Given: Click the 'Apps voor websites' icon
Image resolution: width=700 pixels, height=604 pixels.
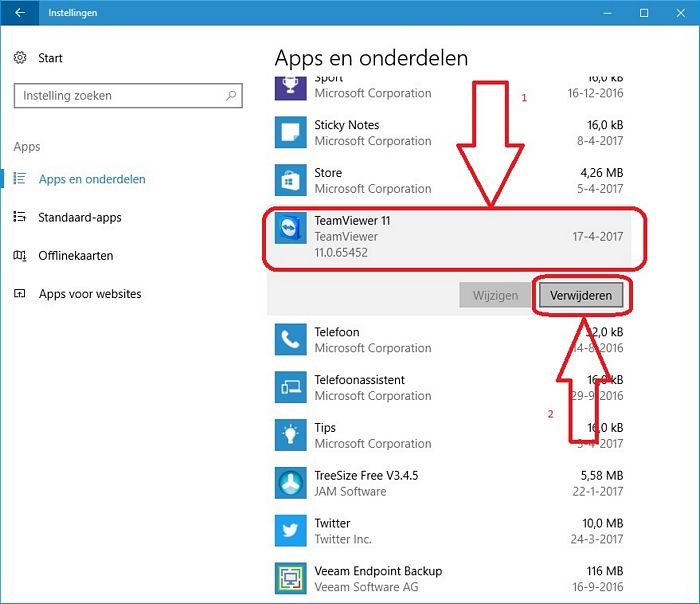Looking at the screenshot, I should [20, 293].
